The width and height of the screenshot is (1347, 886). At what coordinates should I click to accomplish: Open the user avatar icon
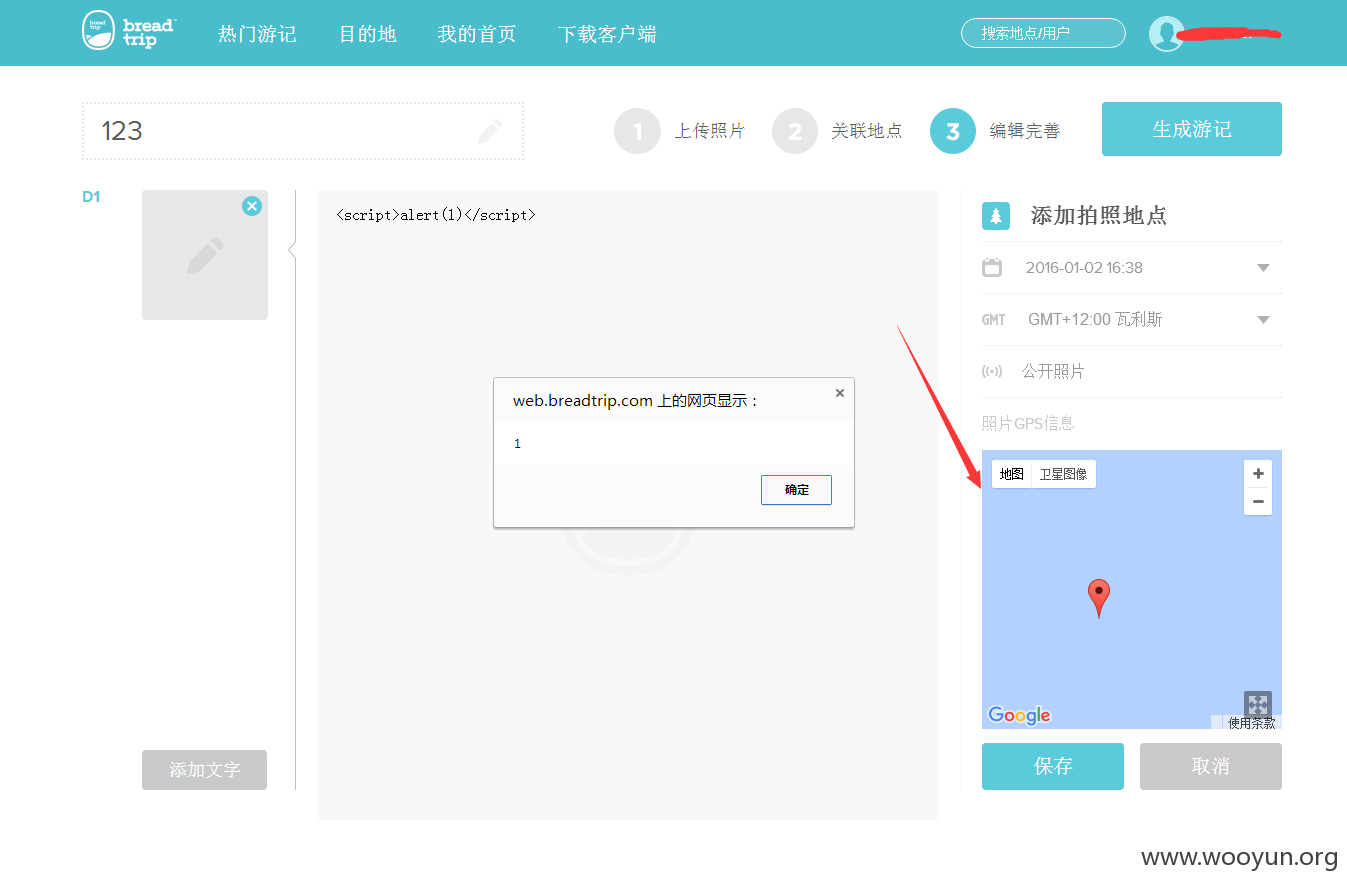coord(1166,34)
